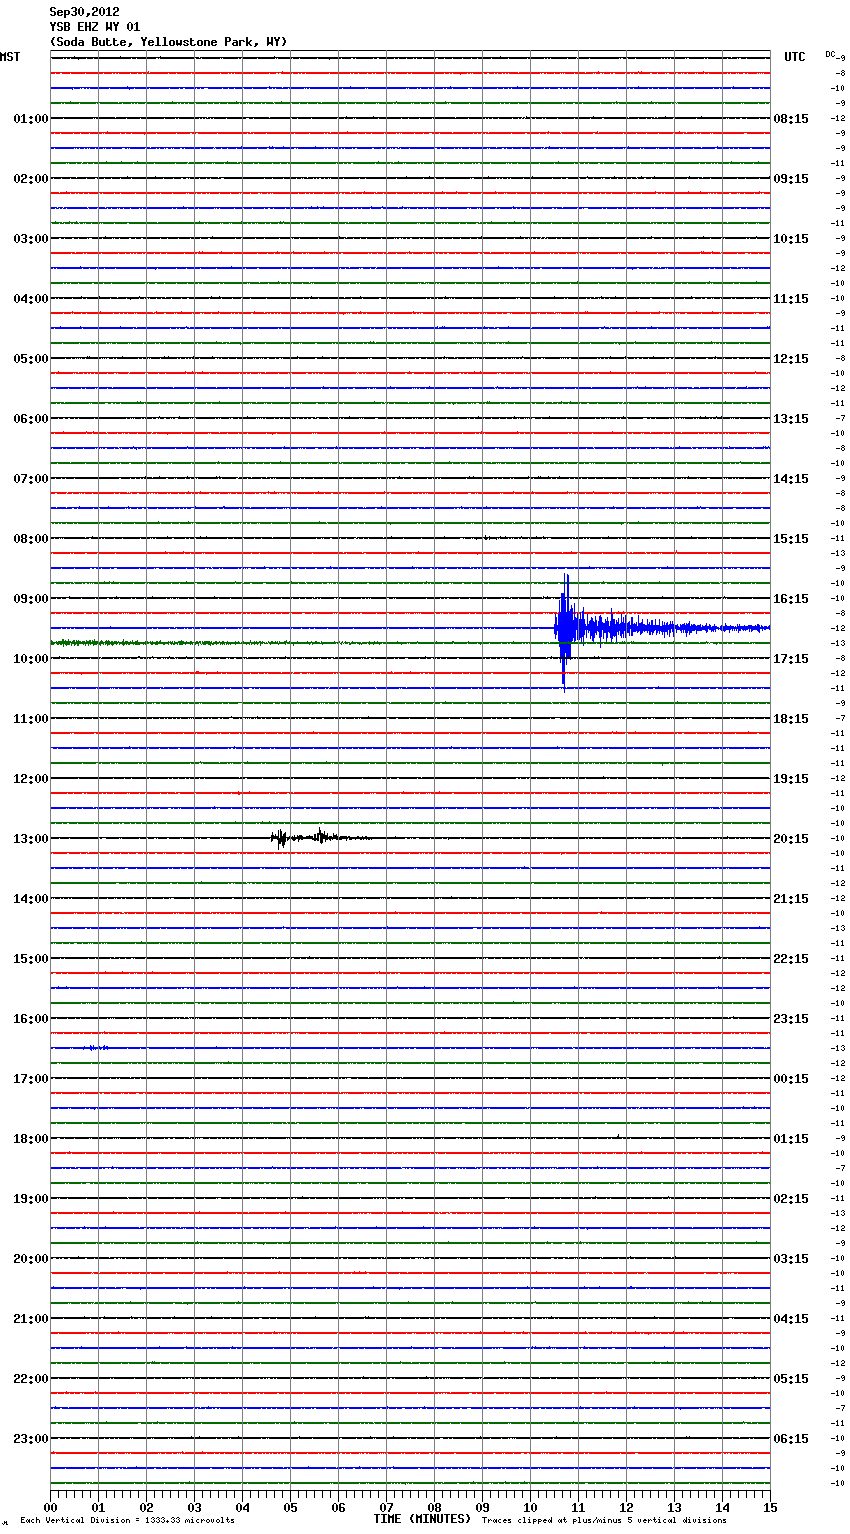The height and width of the screenshot is (1534, 850).
Task: Click the 01:15 UTC time label
Action: coord(791,1139)
